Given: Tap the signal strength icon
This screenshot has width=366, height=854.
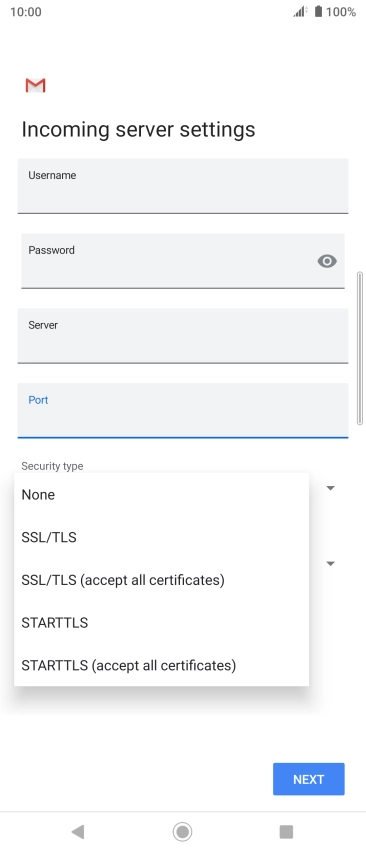Looking at the screenshot, I should 300,11.
